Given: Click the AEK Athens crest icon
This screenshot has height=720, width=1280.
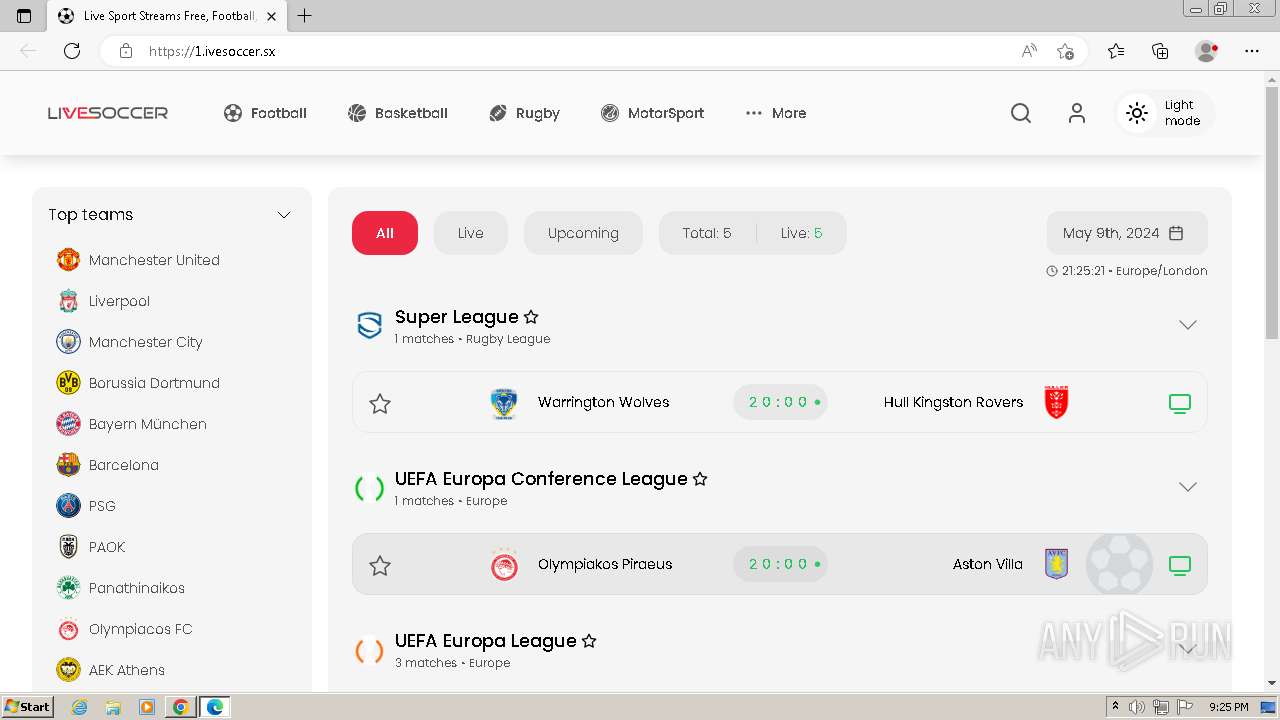Looking at the screenshot, I should click(68, 670).
